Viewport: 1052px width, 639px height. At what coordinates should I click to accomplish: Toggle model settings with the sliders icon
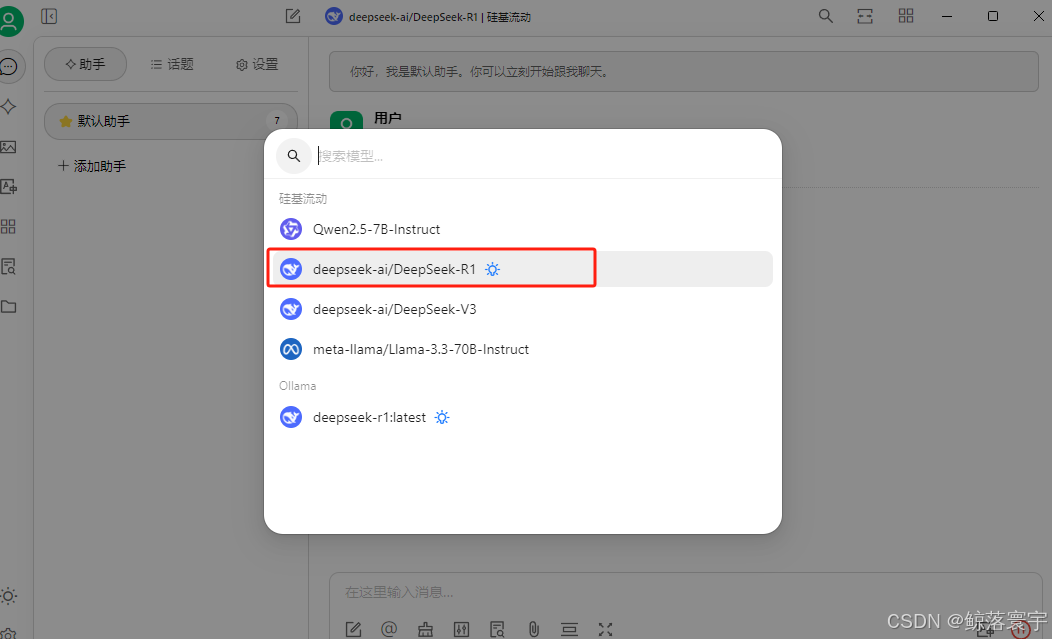pyautogui.click(x=461, y=629)
